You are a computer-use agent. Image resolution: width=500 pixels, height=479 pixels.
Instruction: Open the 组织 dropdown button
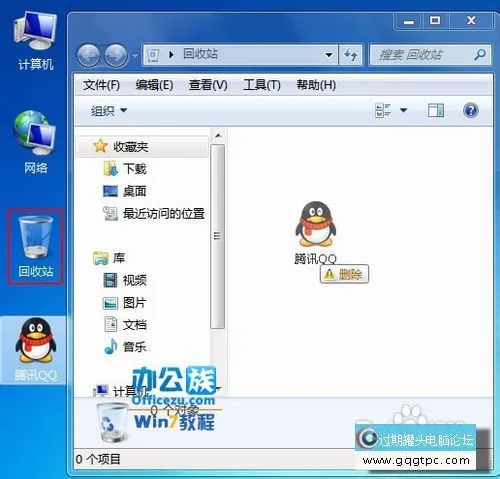pyautogui.click(x=109, y=111)
